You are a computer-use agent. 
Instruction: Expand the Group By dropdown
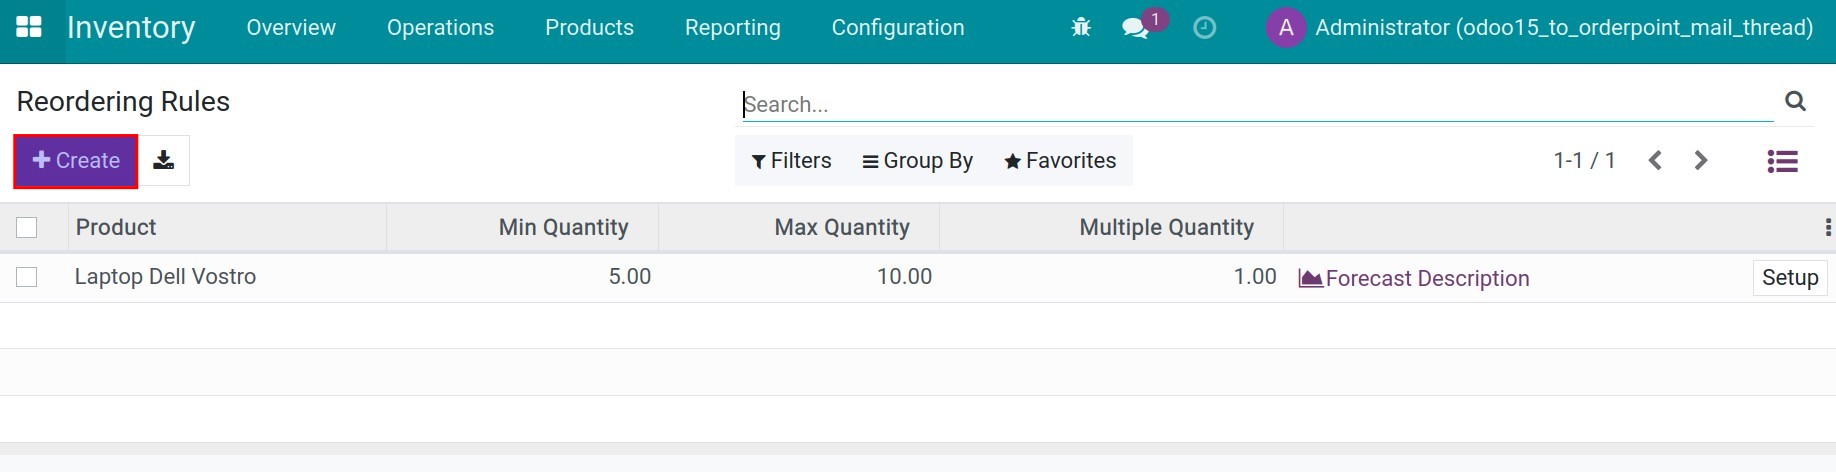click(917, 161)
